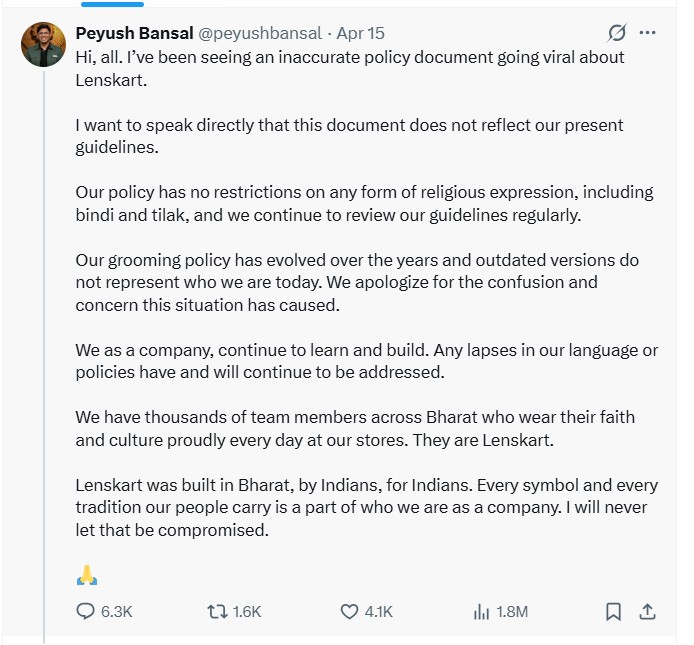This screenshot has height=645, width=694.
Task: Click the Peyush Bansal display name
Action: (135, 33)
